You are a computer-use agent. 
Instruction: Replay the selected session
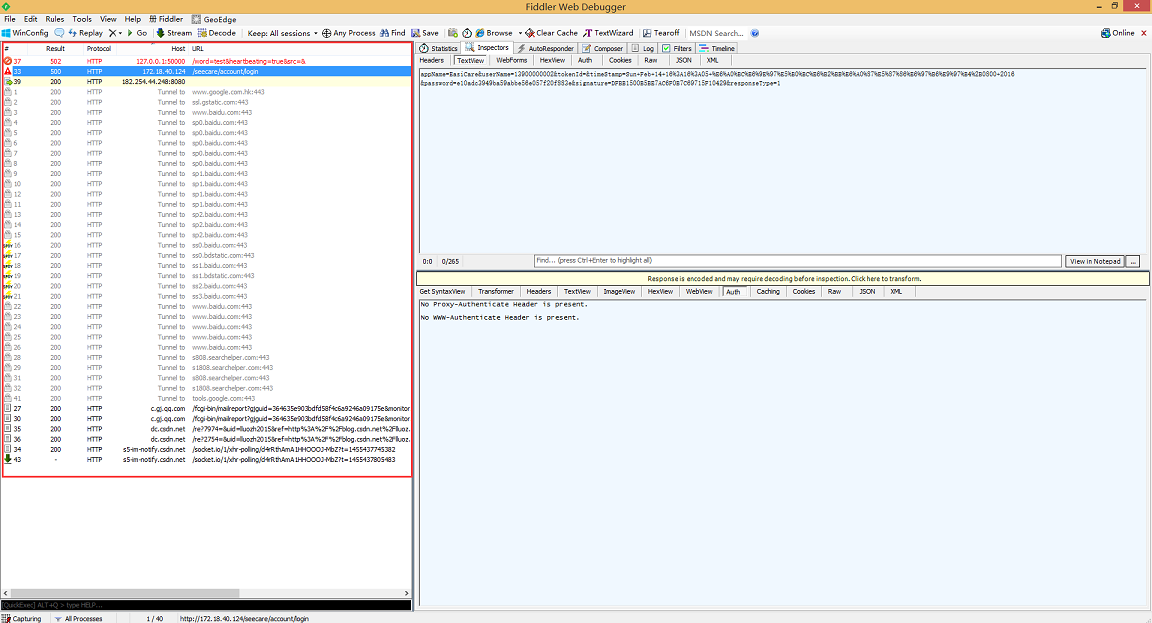tap(85, 33)
